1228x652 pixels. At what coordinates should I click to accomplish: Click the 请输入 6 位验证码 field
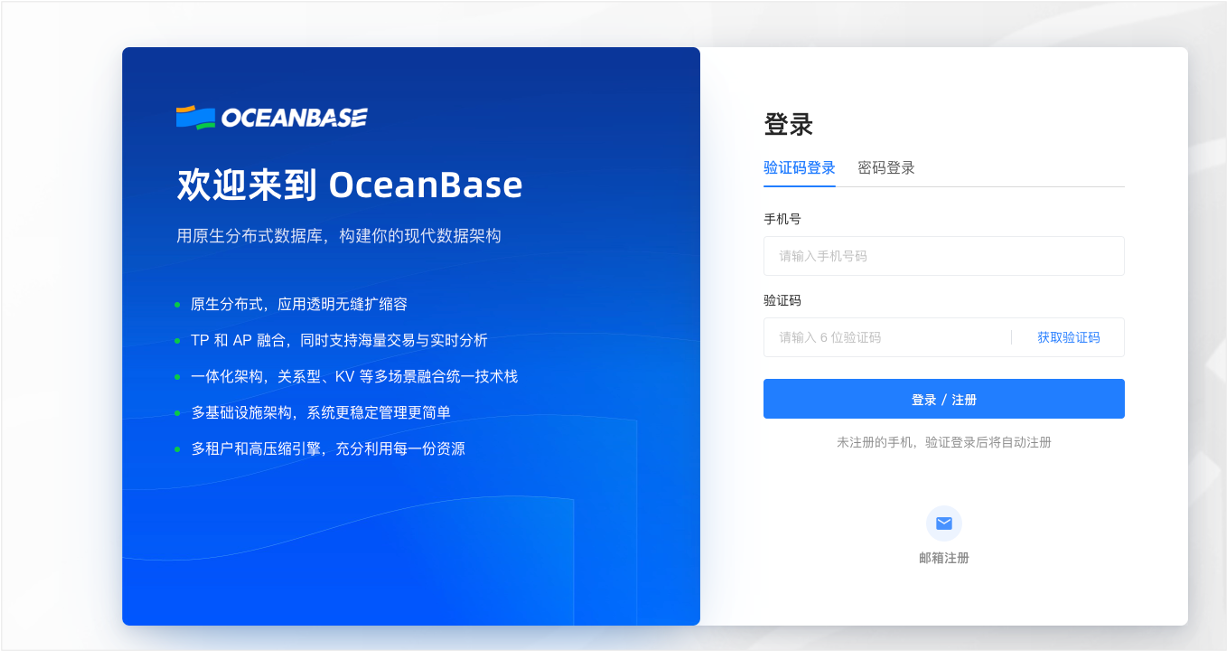tap(880, 337)
